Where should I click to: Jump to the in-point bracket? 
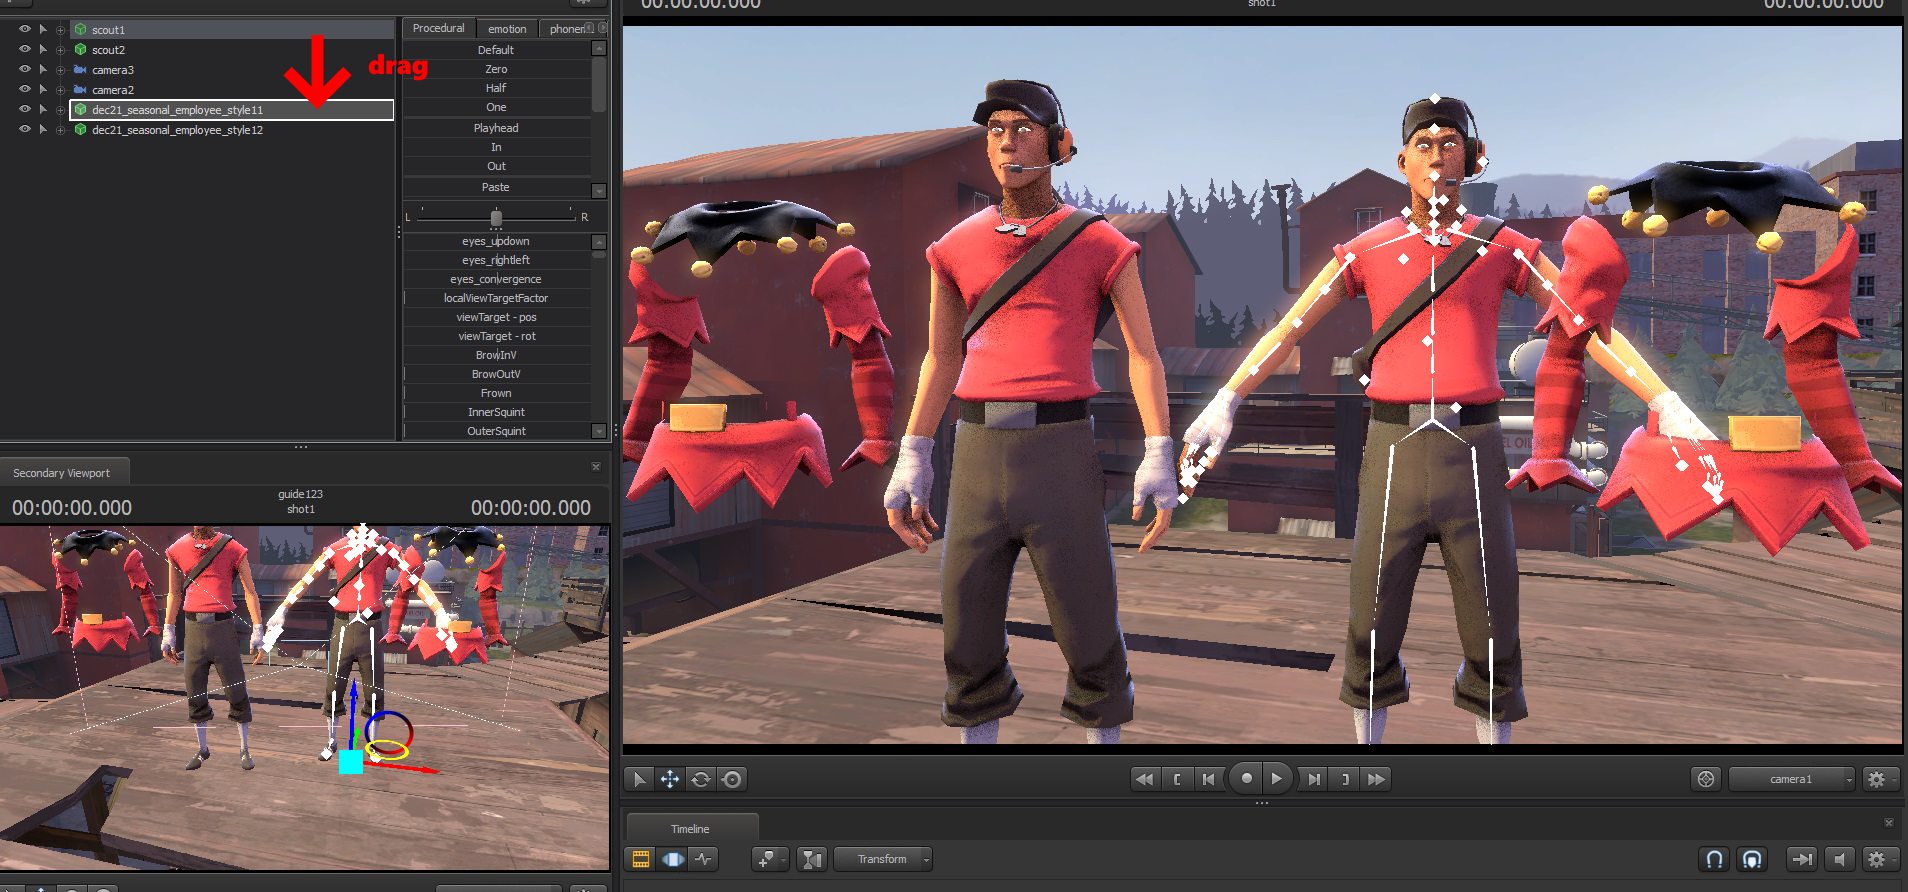click(x=1177, y=779)
